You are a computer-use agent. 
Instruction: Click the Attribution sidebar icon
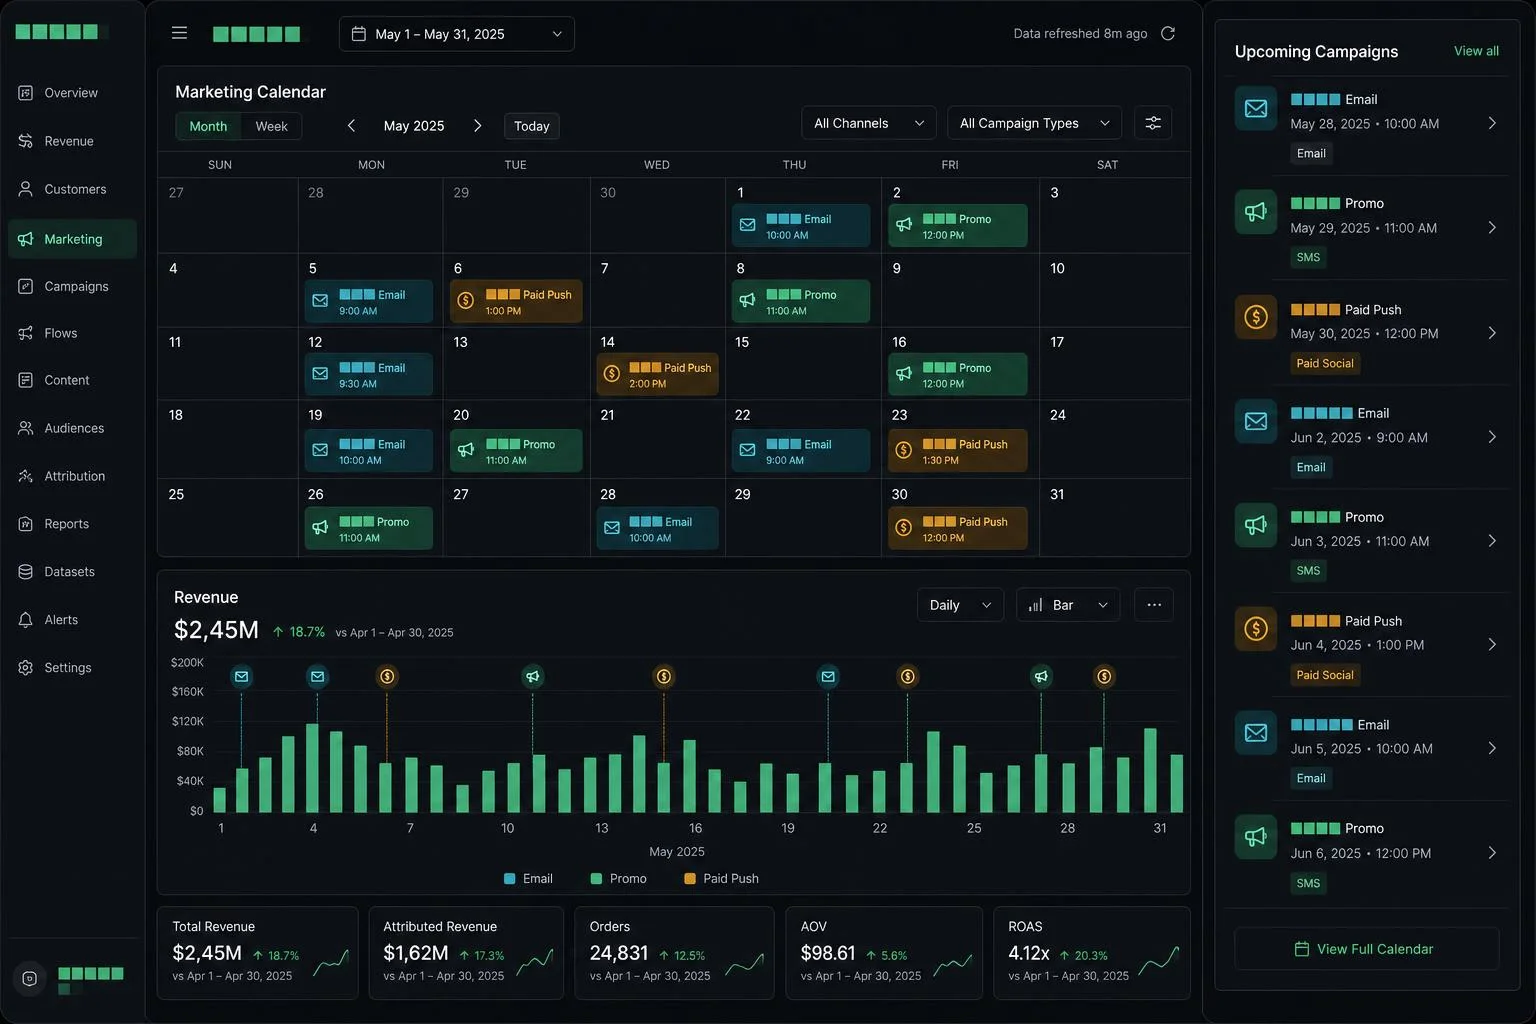[26, 476]
